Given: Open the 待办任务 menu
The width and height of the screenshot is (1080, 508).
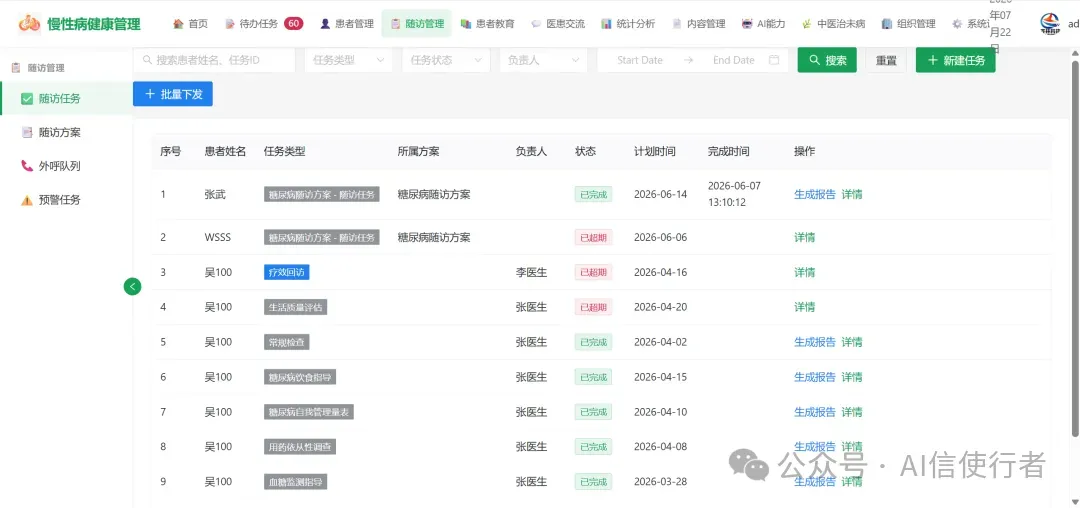Looking at the screenshot, I should coord(264,24).
